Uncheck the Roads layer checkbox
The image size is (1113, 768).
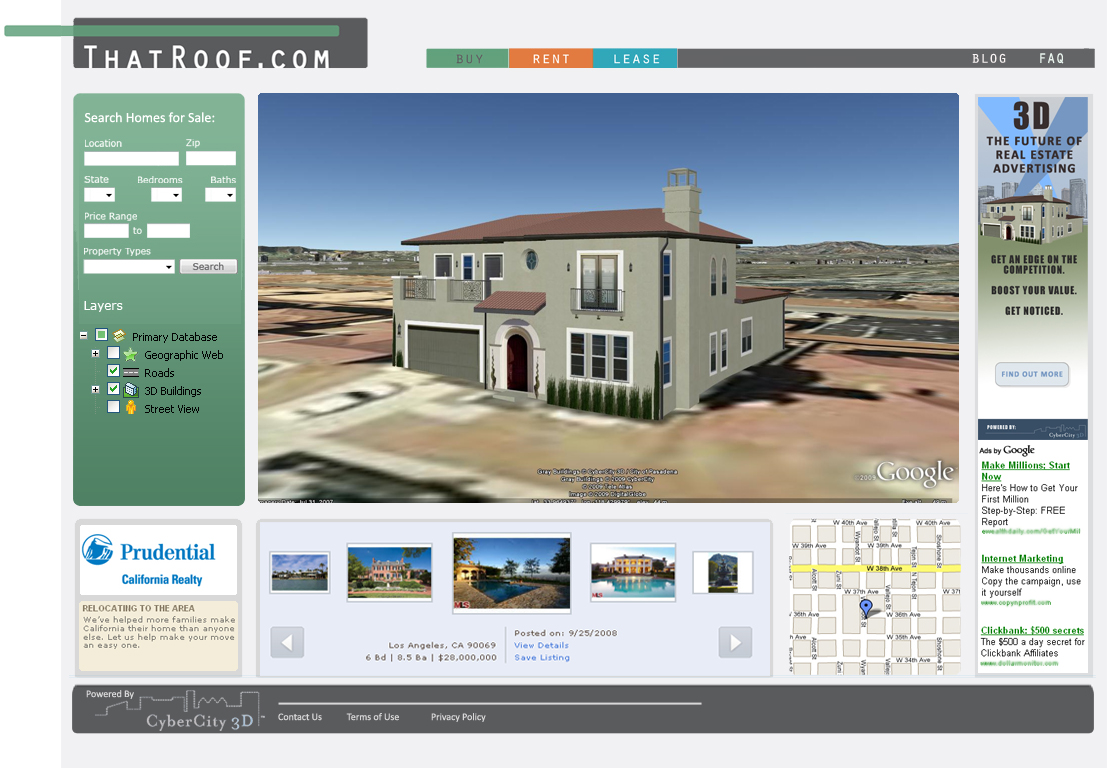(x=114, y=371)
